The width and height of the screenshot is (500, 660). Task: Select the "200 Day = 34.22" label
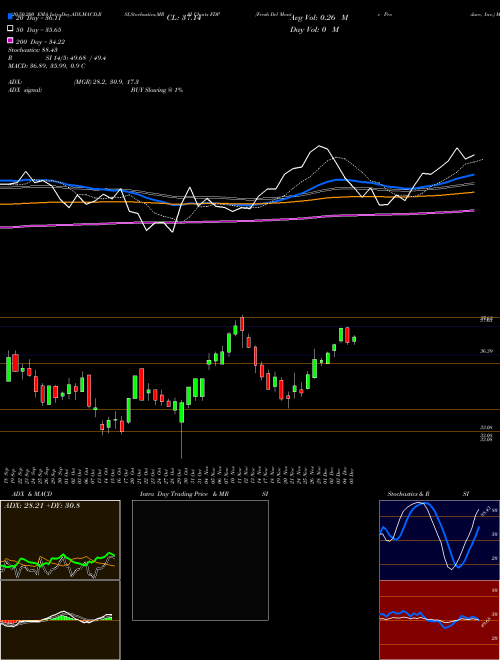point(40,42)
